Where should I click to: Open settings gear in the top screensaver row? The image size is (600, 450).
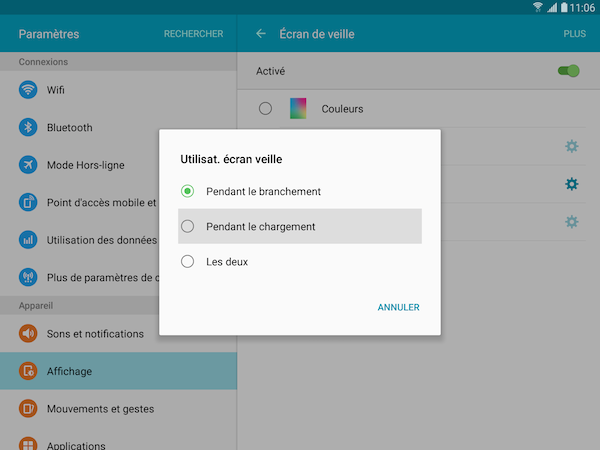point(572,146)
